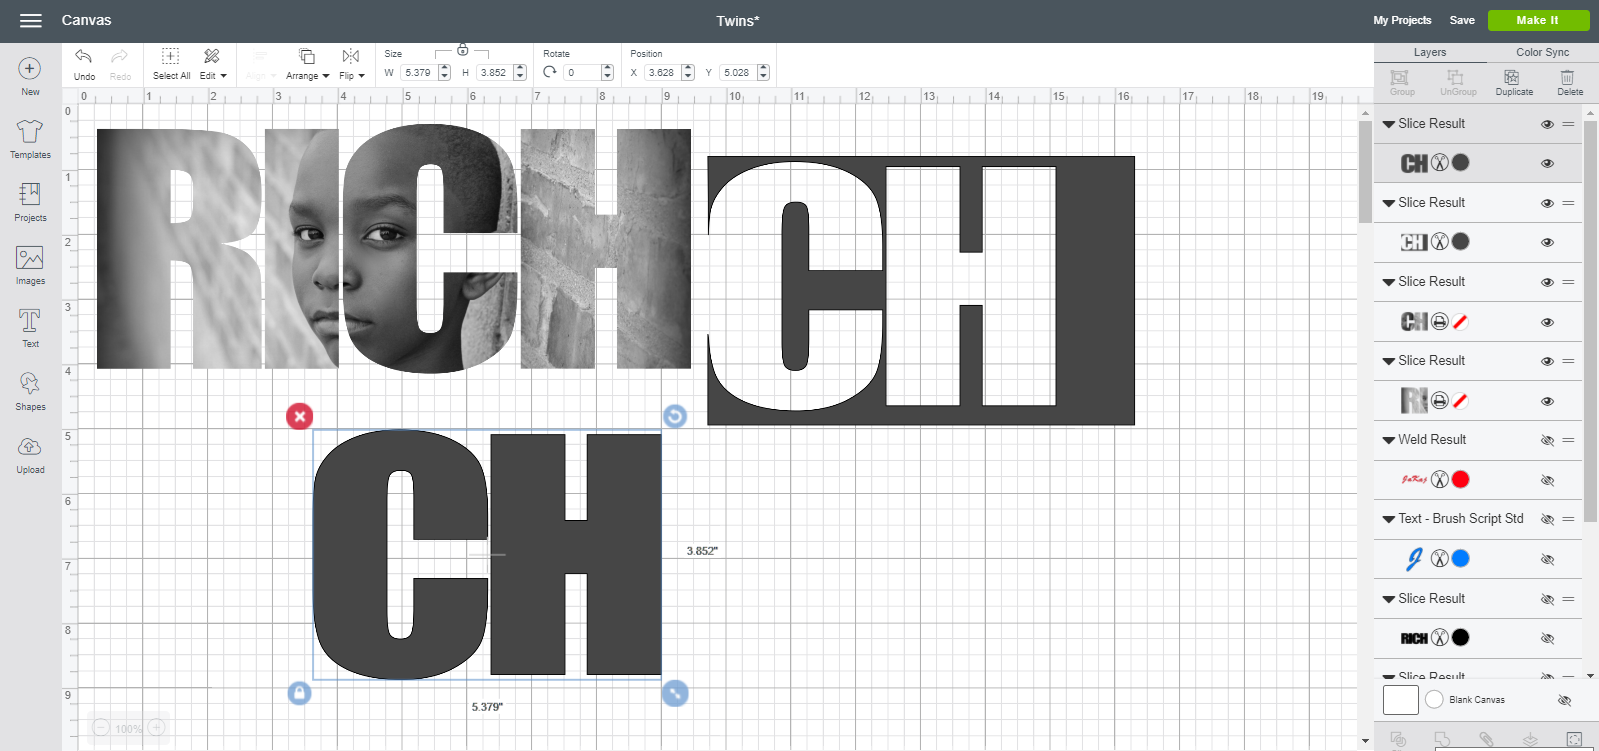Viewport: 1599px width, 751px height.
Task: Zoom out the canvas with minus icon
Action: (x=101, y=728)
